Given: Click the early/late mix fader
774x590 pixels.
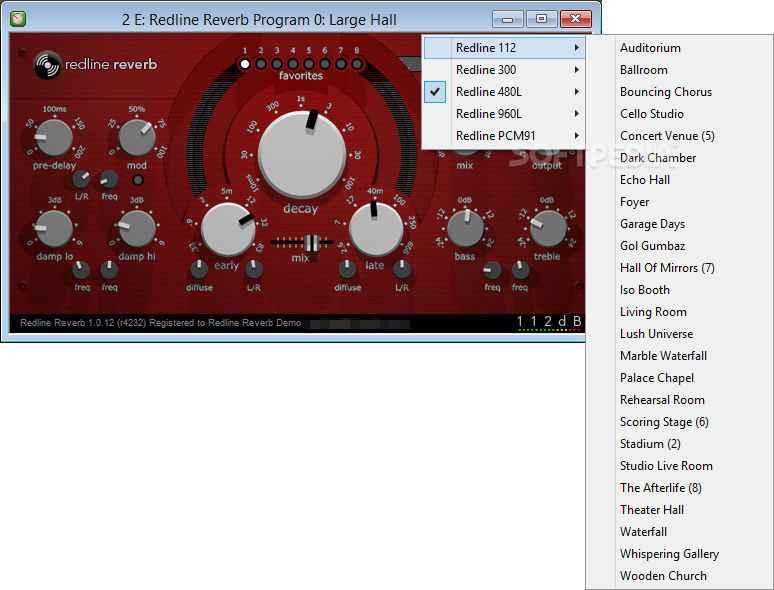Looking at the screenshot, I should coord(311,242).
